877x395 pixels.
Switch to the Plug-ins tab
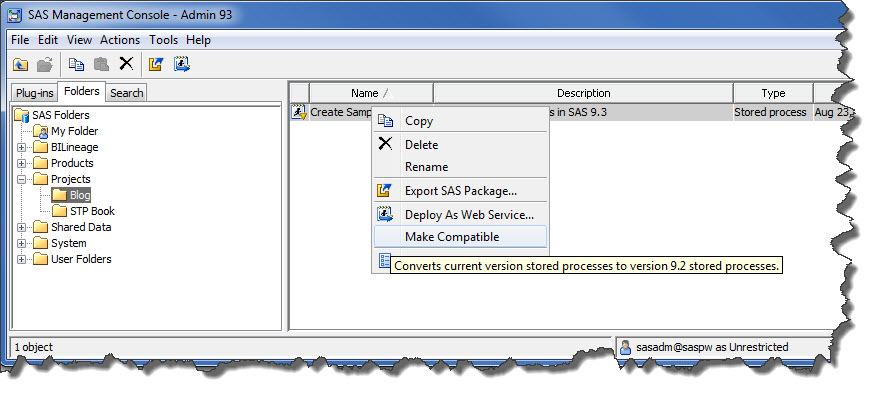tap(35, 93)
